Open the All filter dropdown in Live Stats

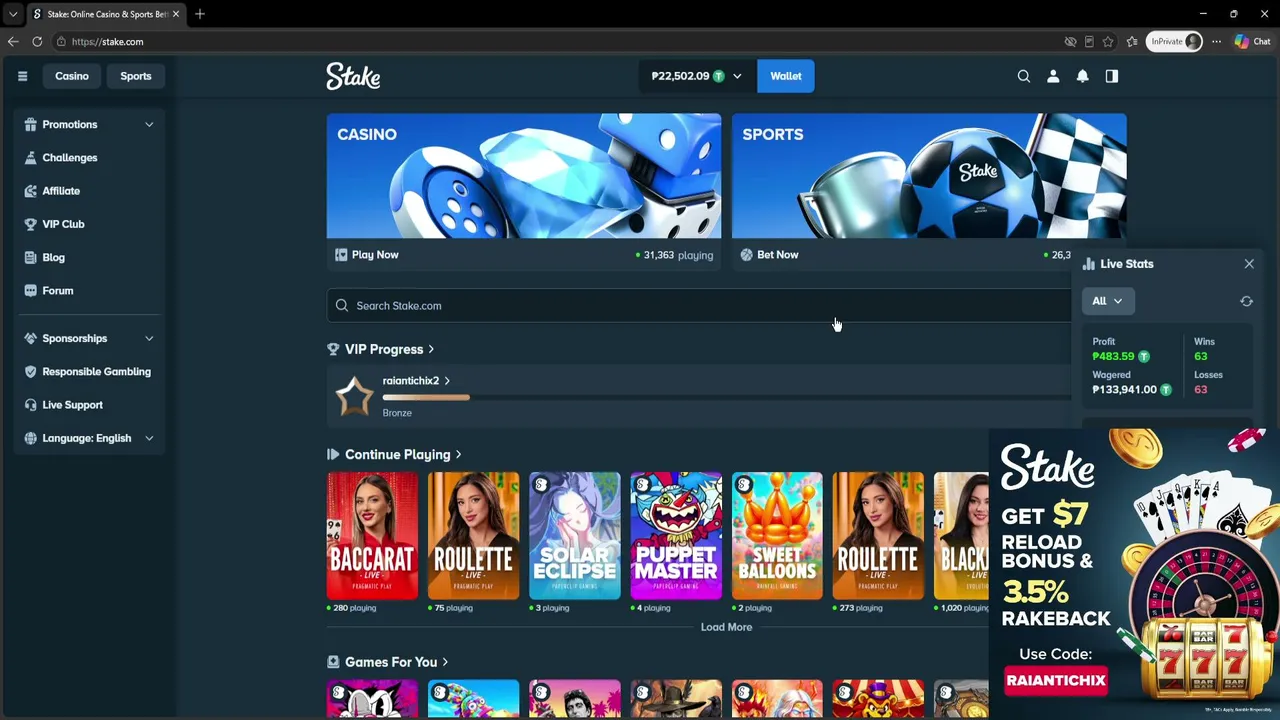tap(1108, 301)
